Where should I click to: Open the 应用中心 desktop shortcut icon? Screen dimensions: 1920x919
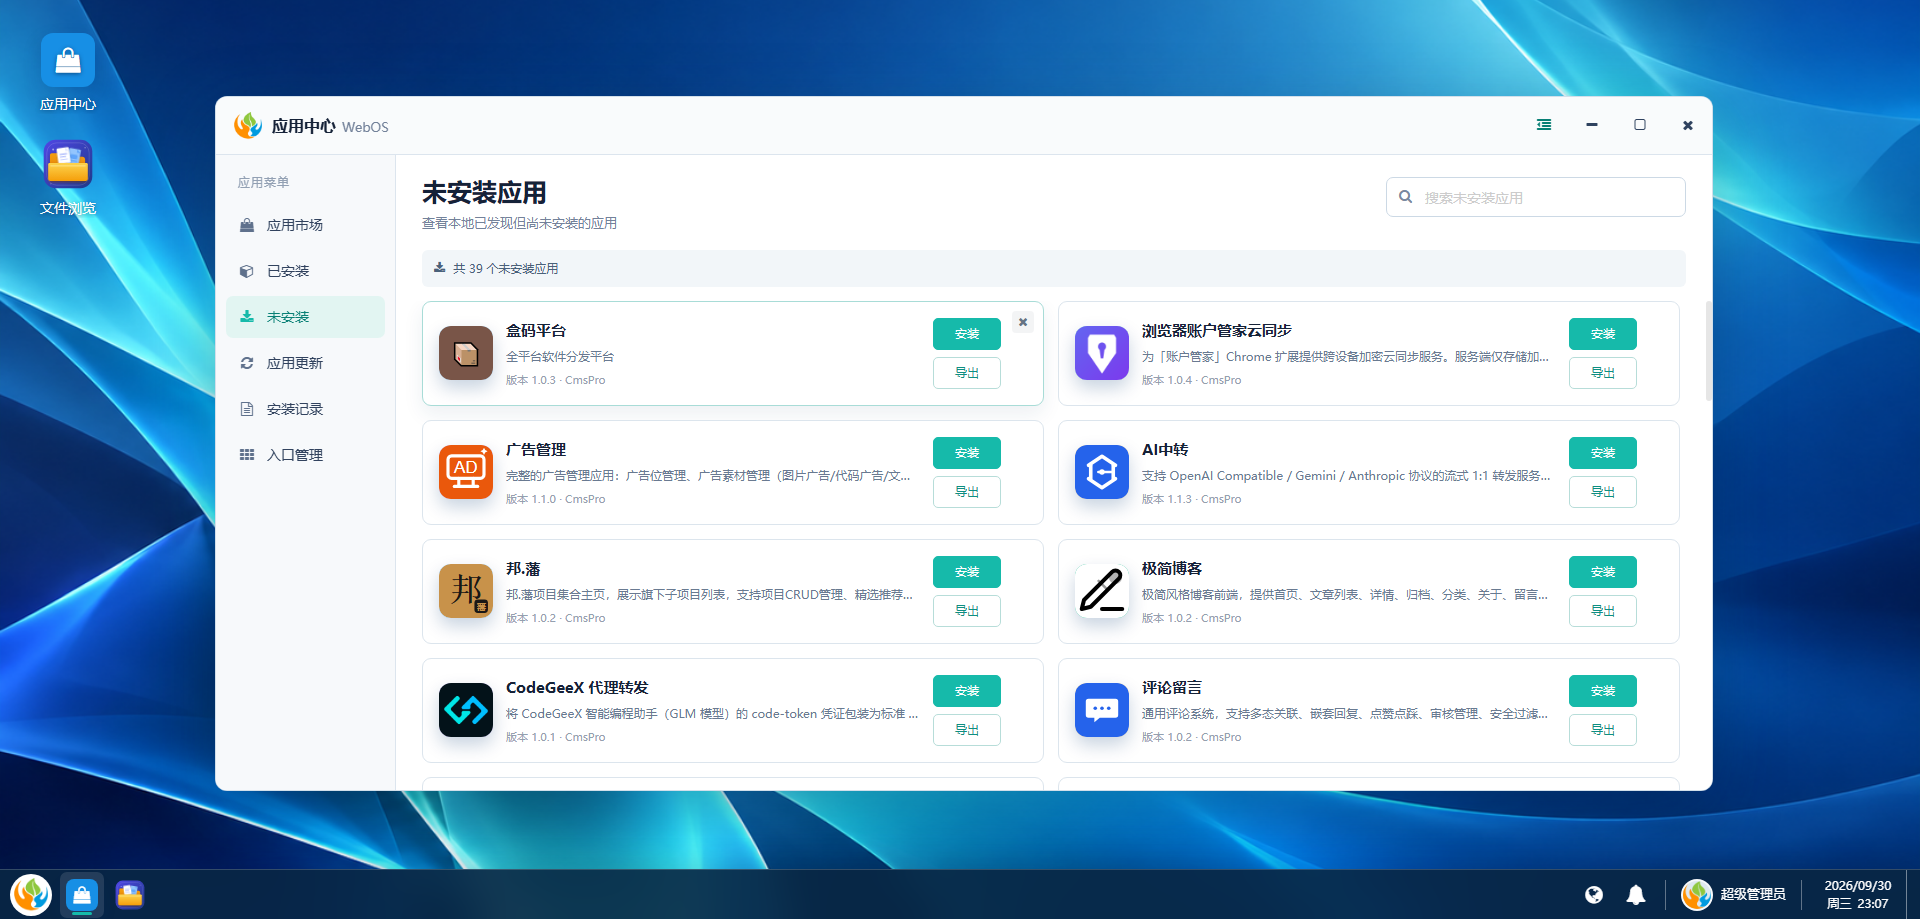(68, 61)
